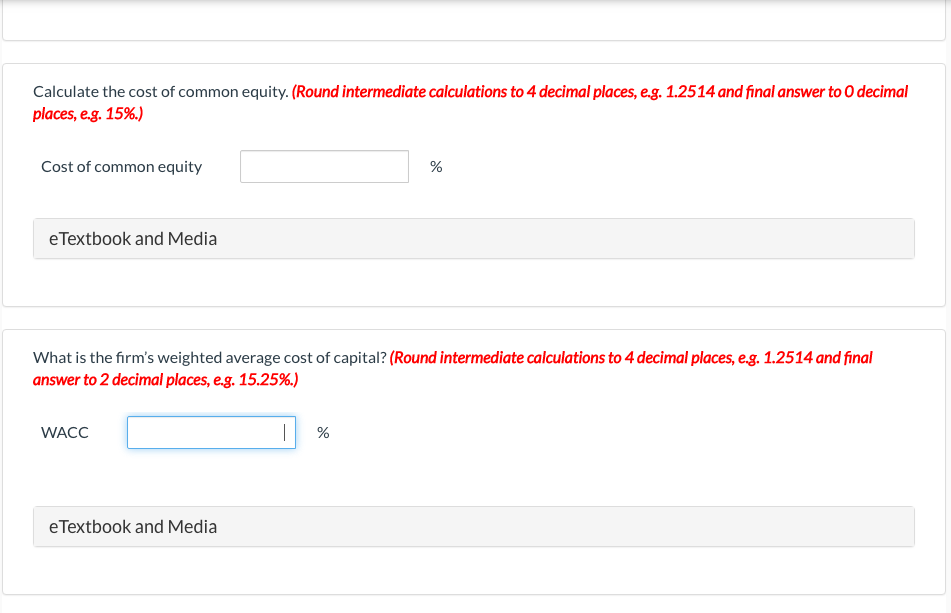Focus the WACC percentage input box
951x613 pixels.
(212, 432)
